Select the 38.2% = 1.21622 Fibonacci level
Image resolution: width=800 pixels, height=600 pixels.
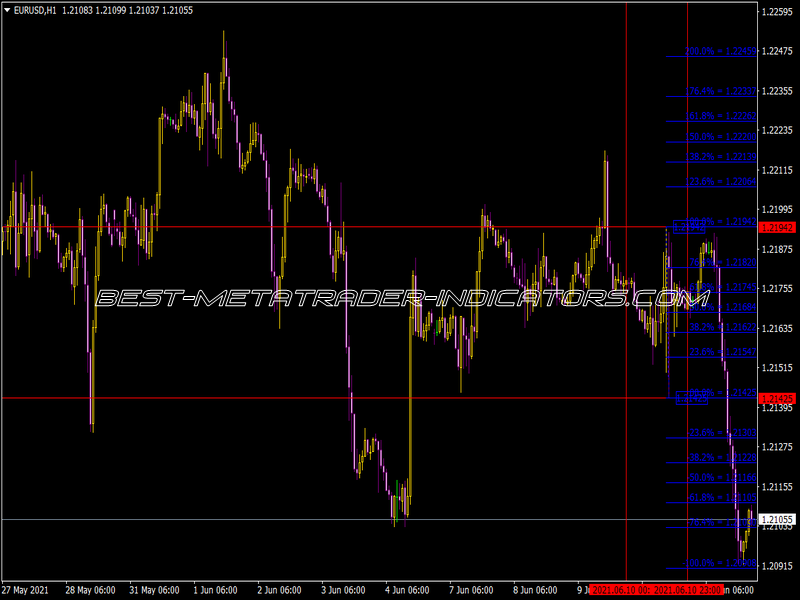[723, 327]
